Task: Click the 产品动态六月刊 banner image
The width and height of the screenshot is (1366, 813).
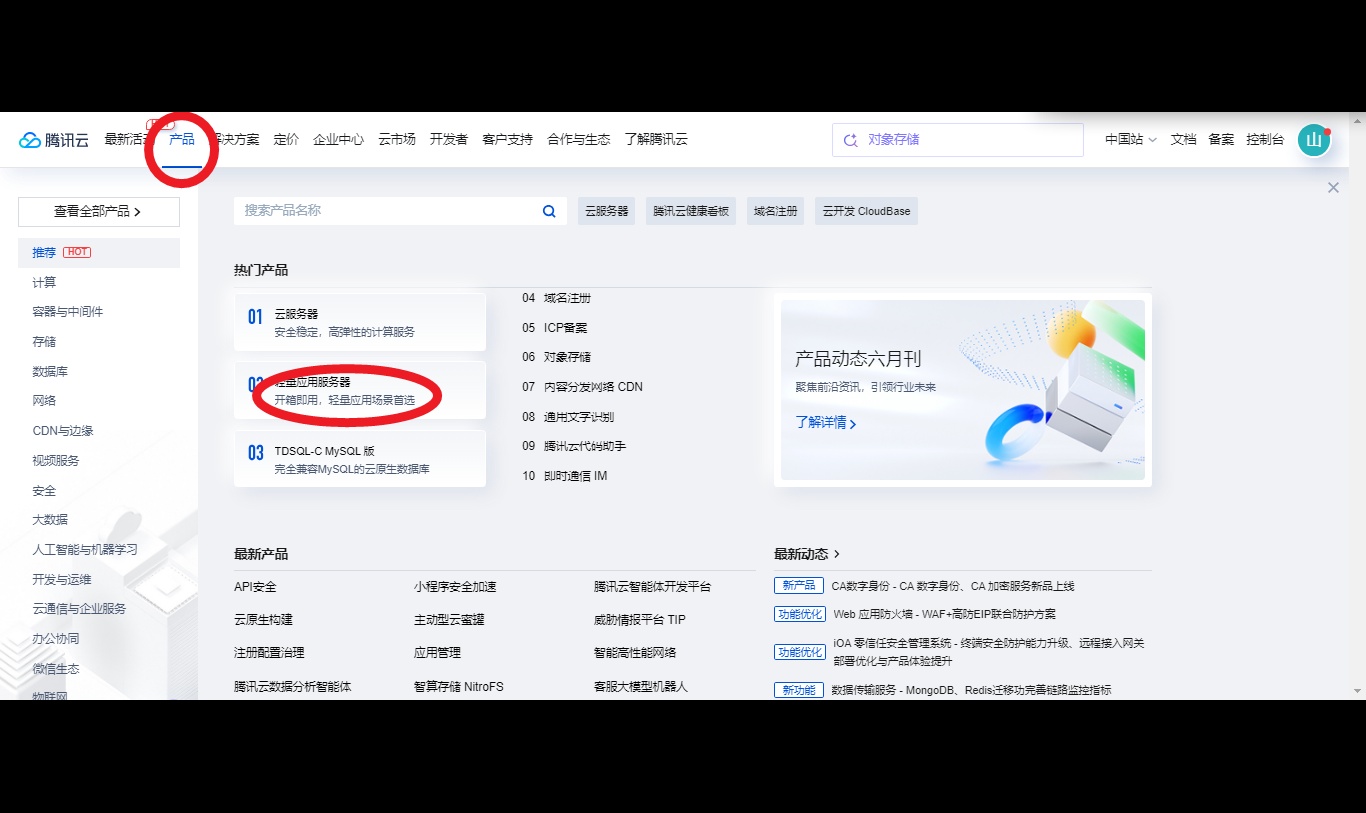Action: point(963,390)
